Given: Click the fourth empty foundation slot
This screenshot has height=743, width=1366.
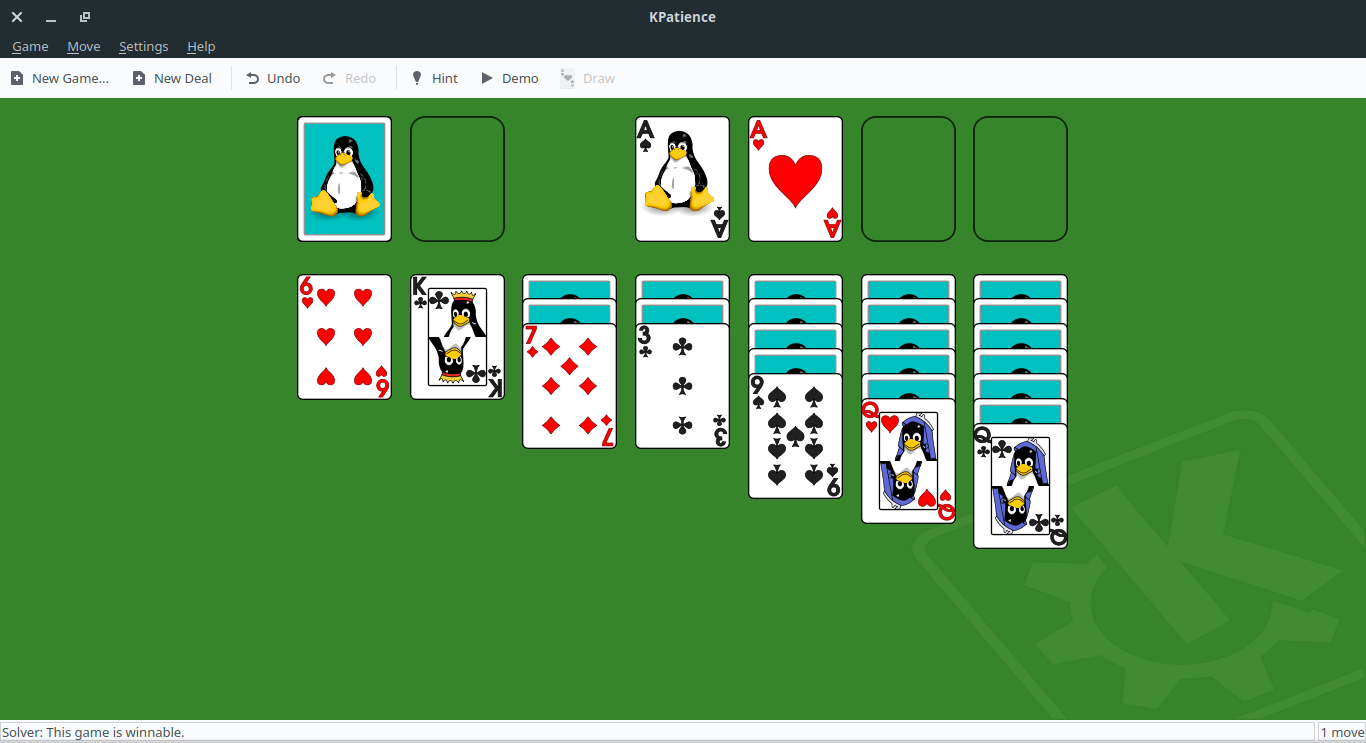Looking at the screenshot, I should [1020, 179].
